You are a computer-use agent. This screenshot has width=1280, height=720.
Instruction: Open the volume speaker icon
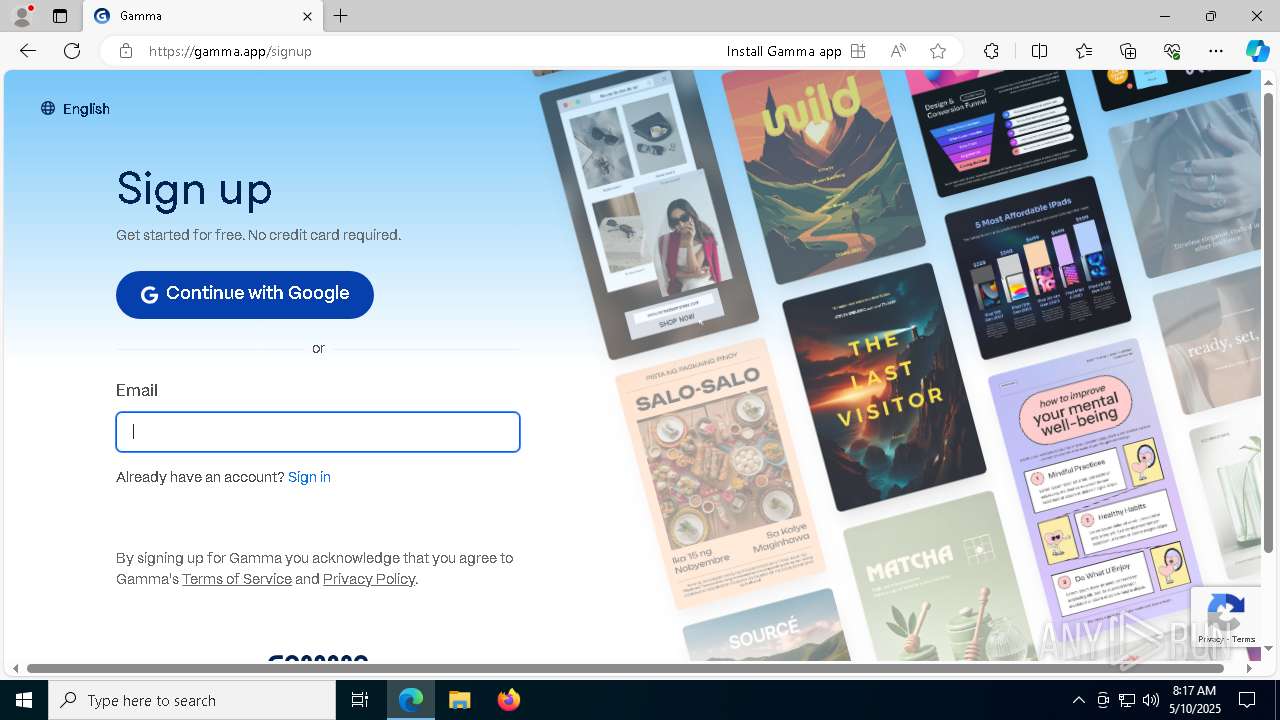1150,700
